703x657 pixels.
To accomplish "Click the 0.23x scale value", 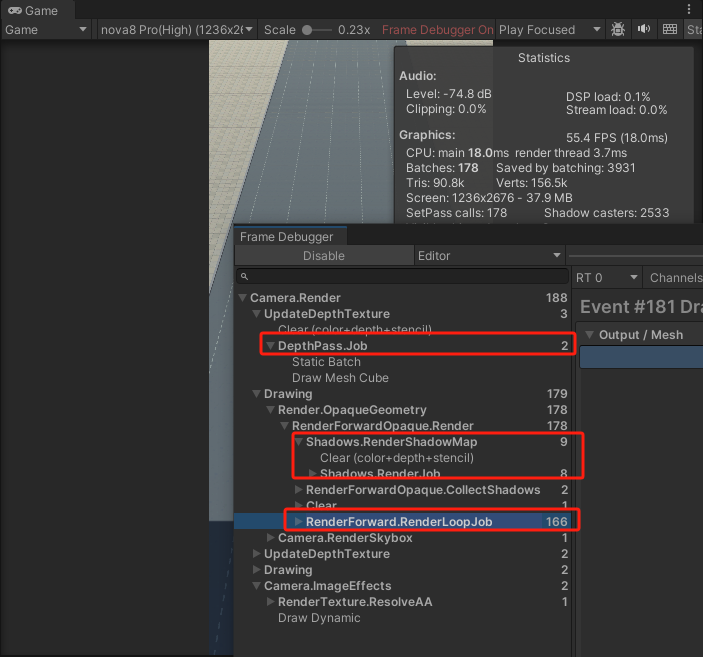I will click(x=354, y=30).
